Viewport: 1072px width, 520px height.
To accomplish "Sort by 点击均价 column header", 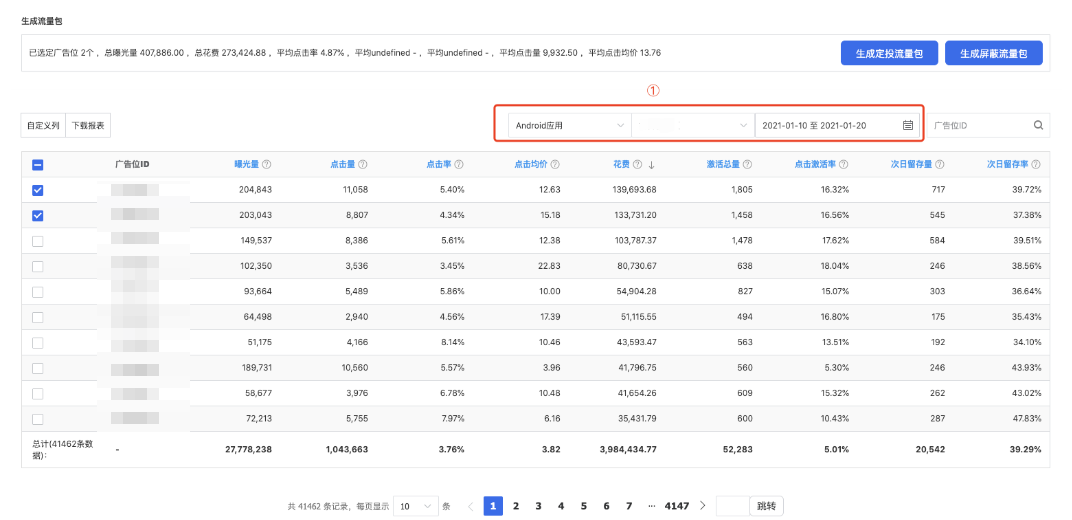I will pyautogui.click(x=531, y=165).
